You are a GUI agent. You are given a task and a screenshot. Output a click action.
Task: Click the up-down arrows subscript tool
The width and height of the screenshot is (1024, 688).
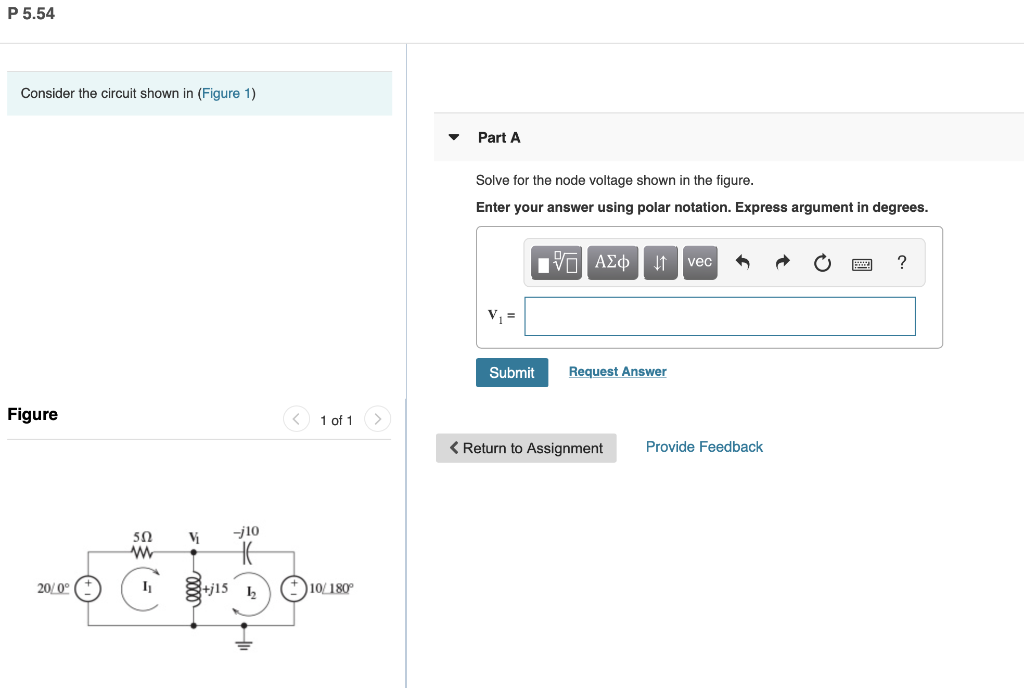pyautogui.click(x=660, y=262)
